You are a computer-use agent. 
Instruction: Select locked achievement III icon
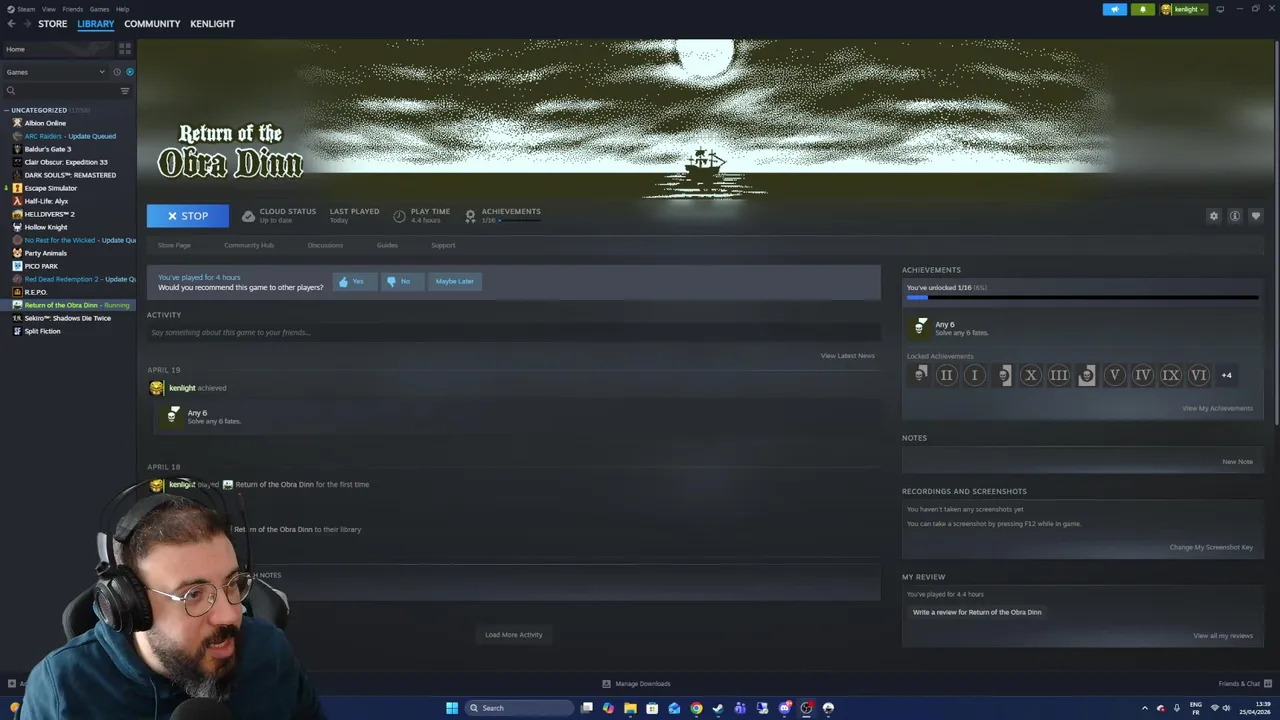(x=1058, y=375)
